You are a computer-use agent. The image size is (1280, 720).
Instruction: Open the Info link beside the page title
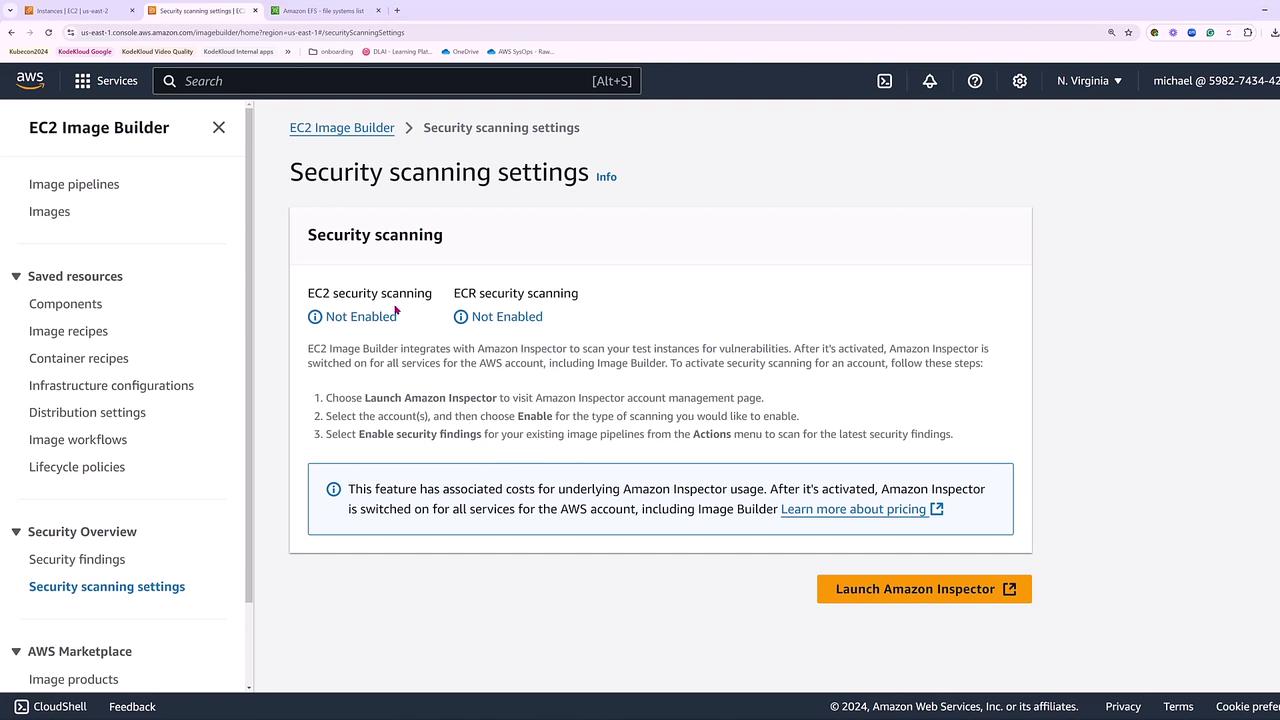coord(606,177)
